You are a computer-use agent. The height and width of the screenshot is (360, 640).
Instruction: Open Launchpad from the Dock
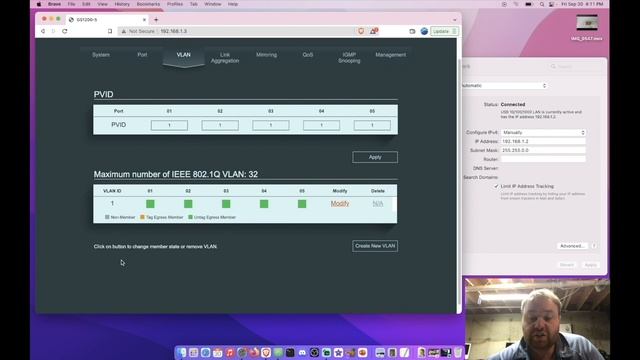tap(193, 352)
